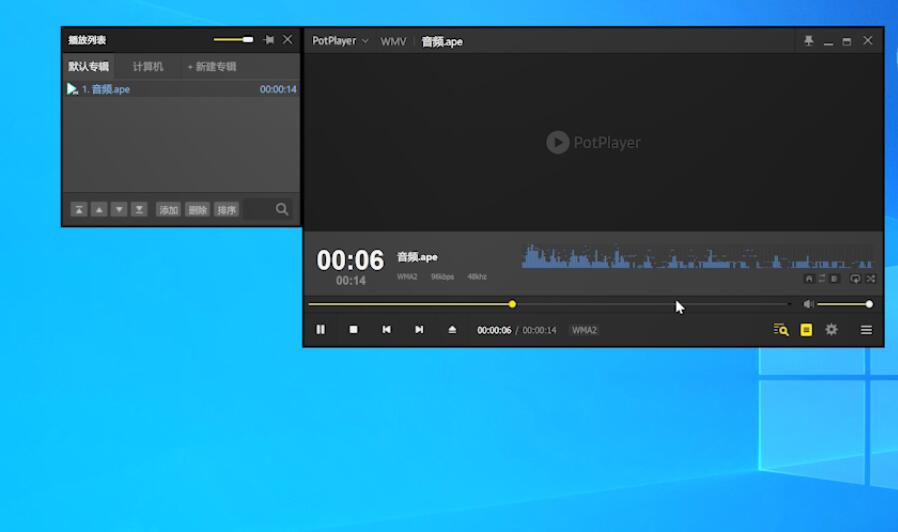This screenshot has width=898, height=532.
Task: Click the 00:00:14 duration in the playlist
Action: coord(278,89)
